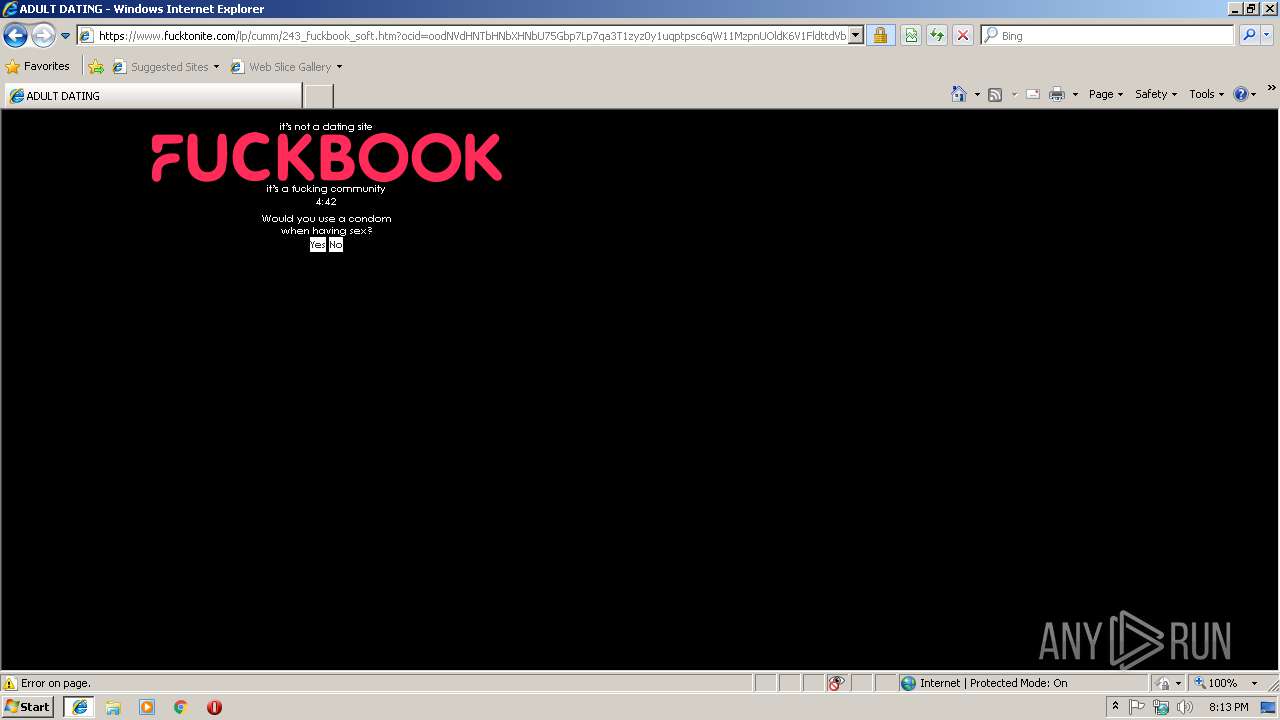Run a search with the magnifier button

pos(1249,36)
